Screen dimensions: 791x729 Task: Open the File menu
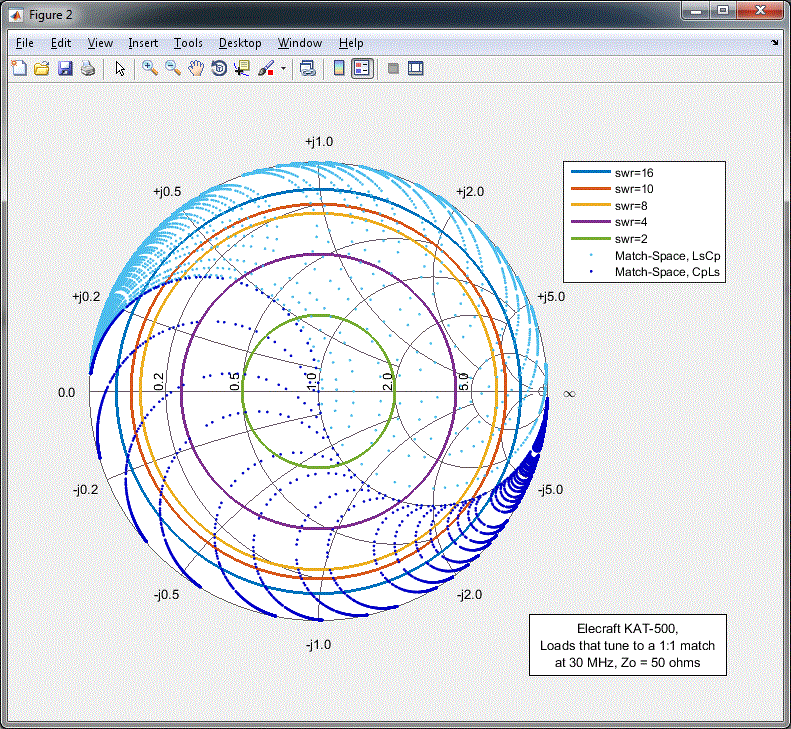point(25,43)
